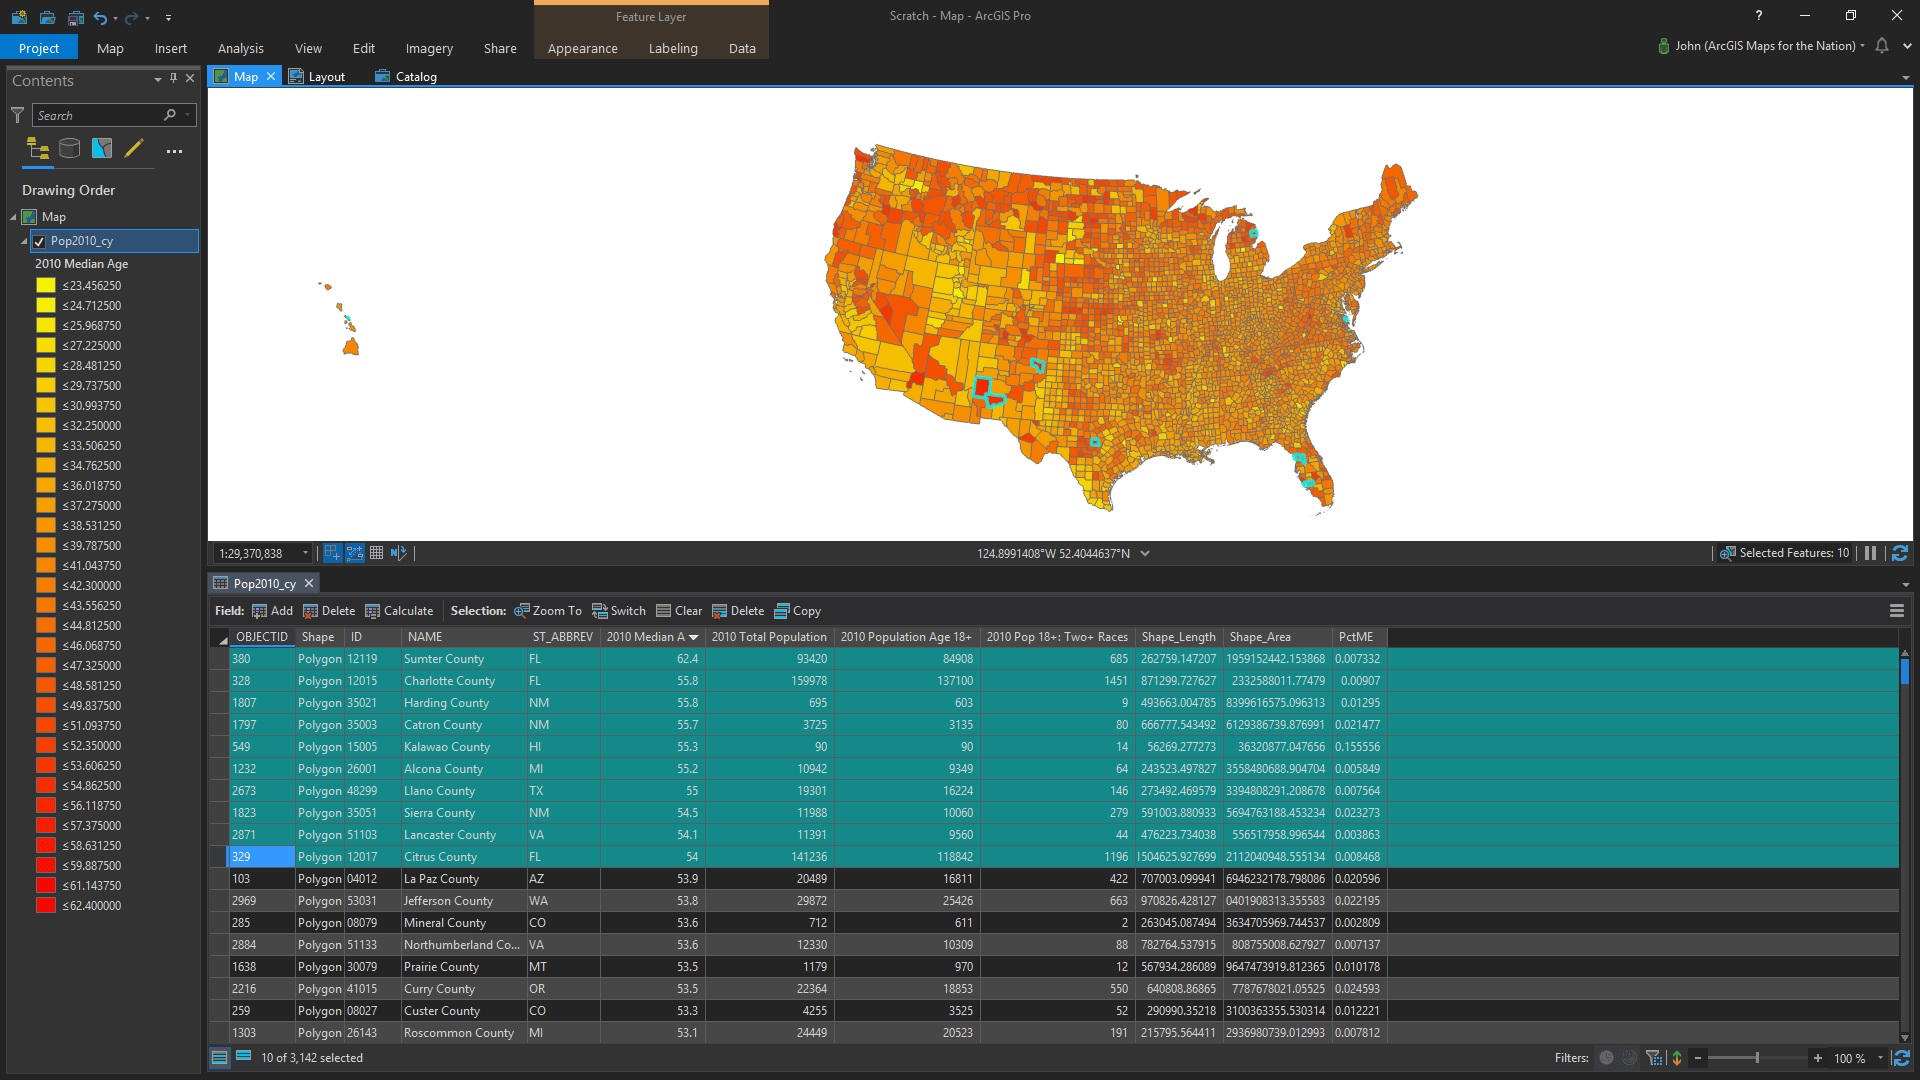Click Zoom To selection in the table
1920x1080 pixels.
point(548,611)
